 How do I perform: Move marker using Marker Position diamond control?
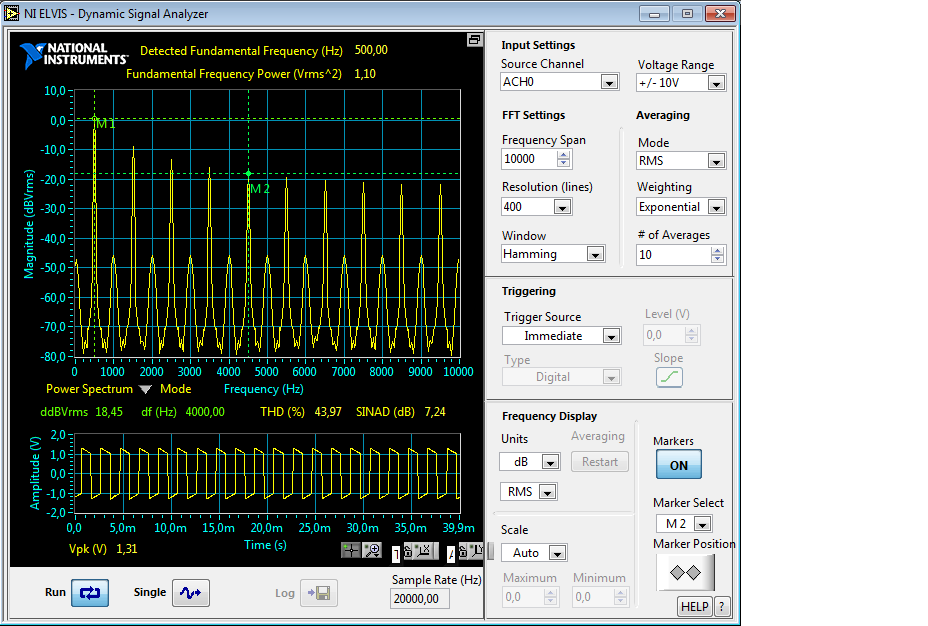point(685,572)
